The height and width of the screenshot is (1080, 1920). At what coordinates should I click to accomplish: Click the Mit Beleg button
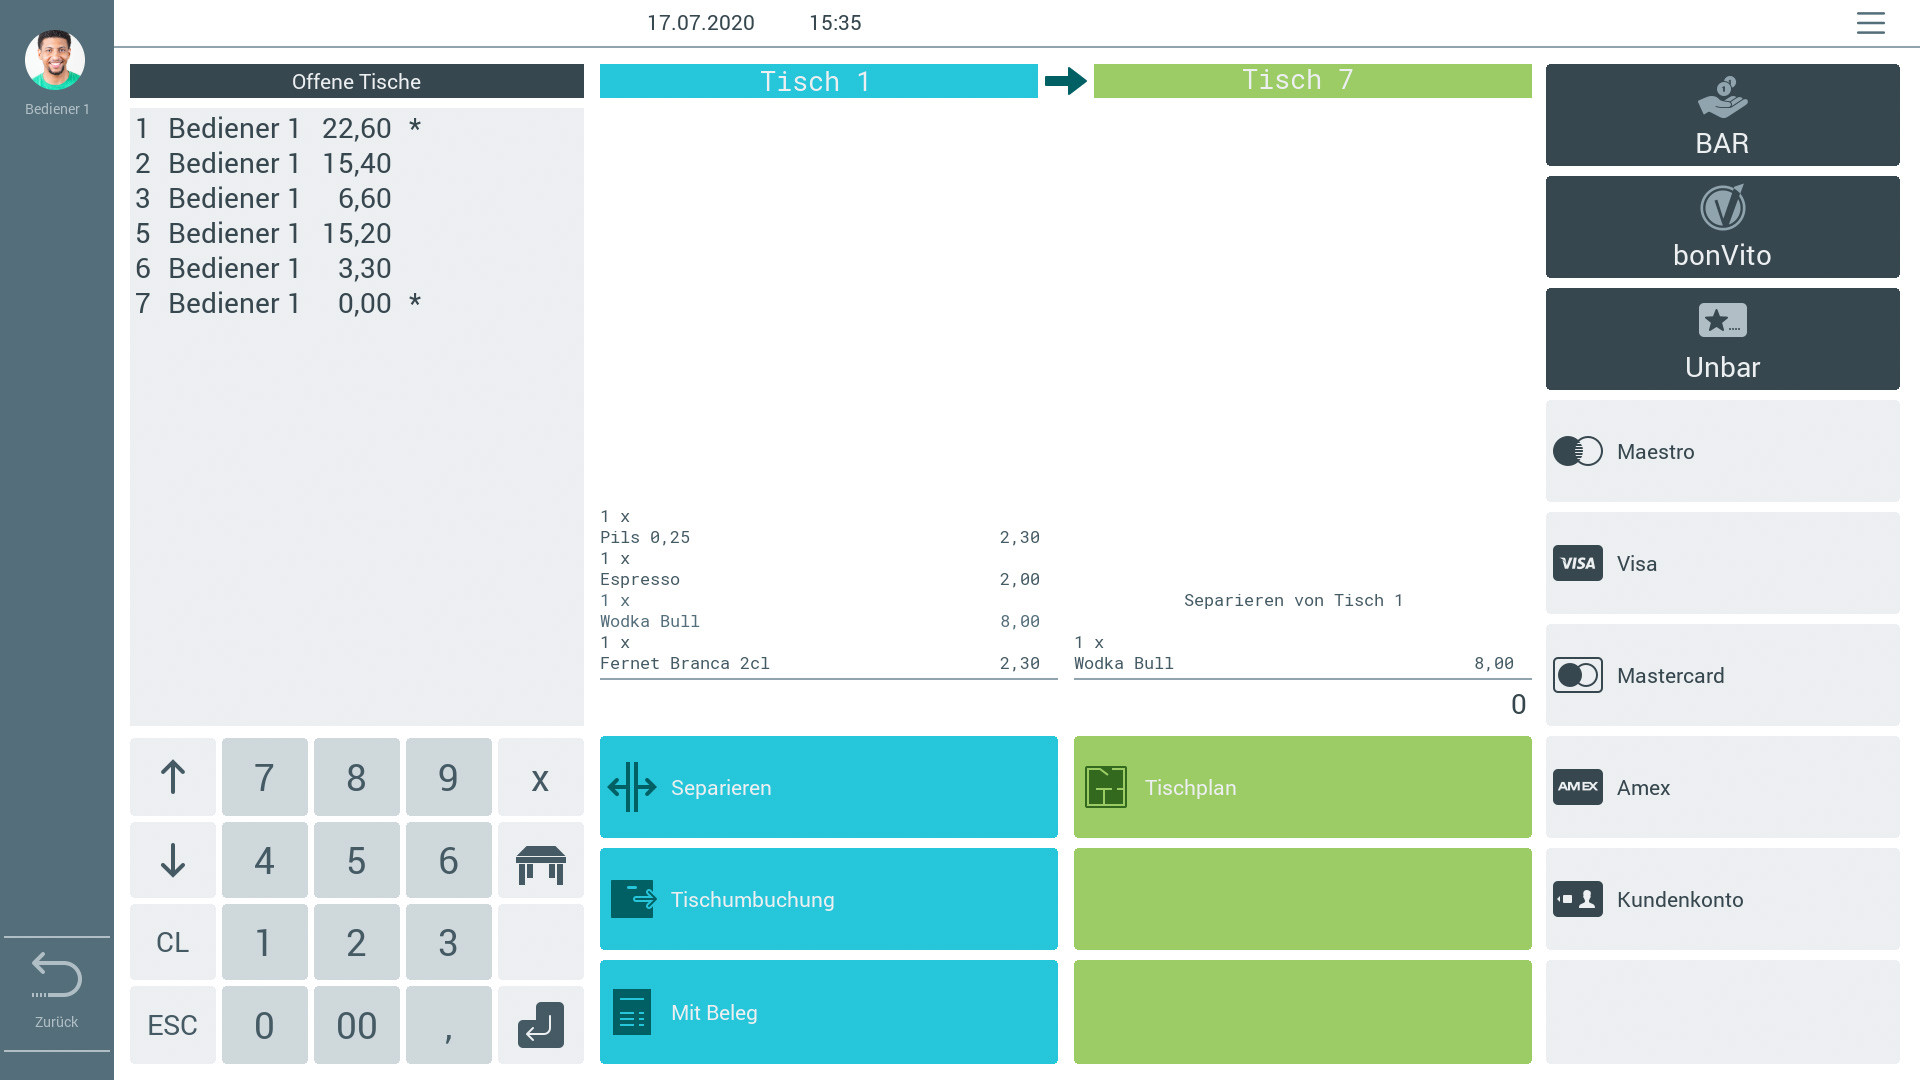828,1012
